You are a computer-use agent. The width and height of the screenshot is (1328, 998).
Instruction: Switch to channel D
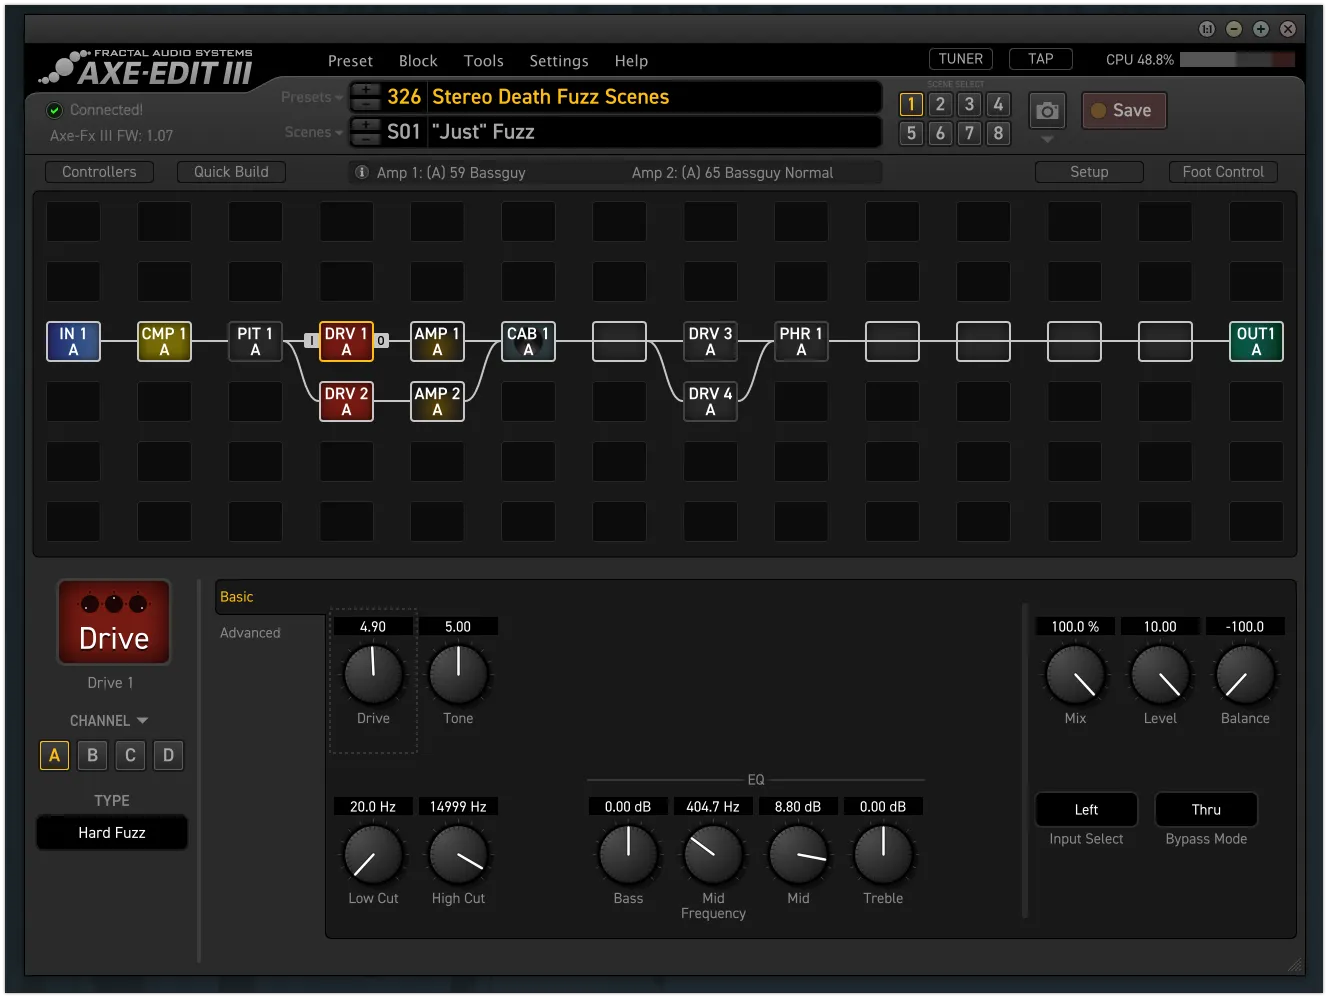tap(168, 756)
